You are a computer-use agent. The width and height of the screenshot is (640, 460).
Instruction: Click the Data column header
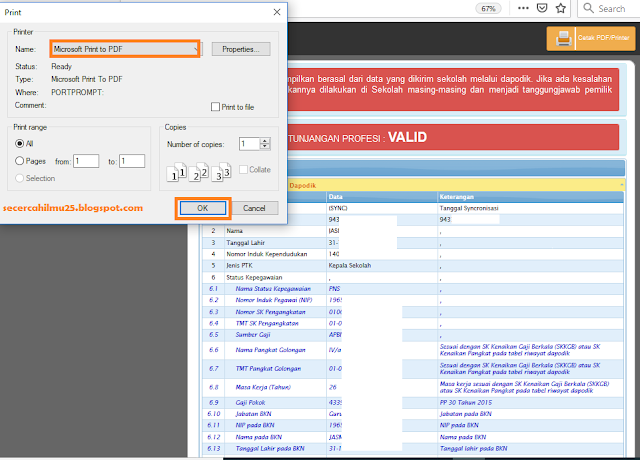click(336, 197)
